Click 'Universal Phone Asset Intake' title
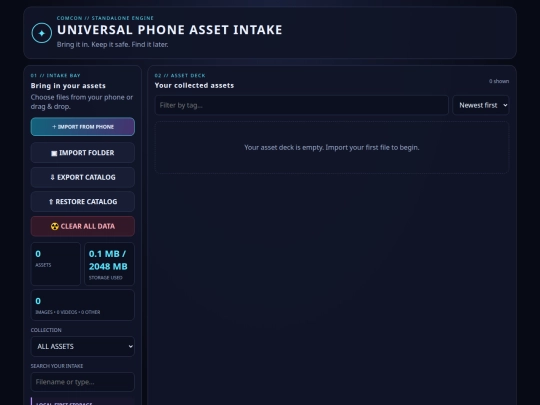The height and width of the screenshot is (405, 540). point(170,30)
